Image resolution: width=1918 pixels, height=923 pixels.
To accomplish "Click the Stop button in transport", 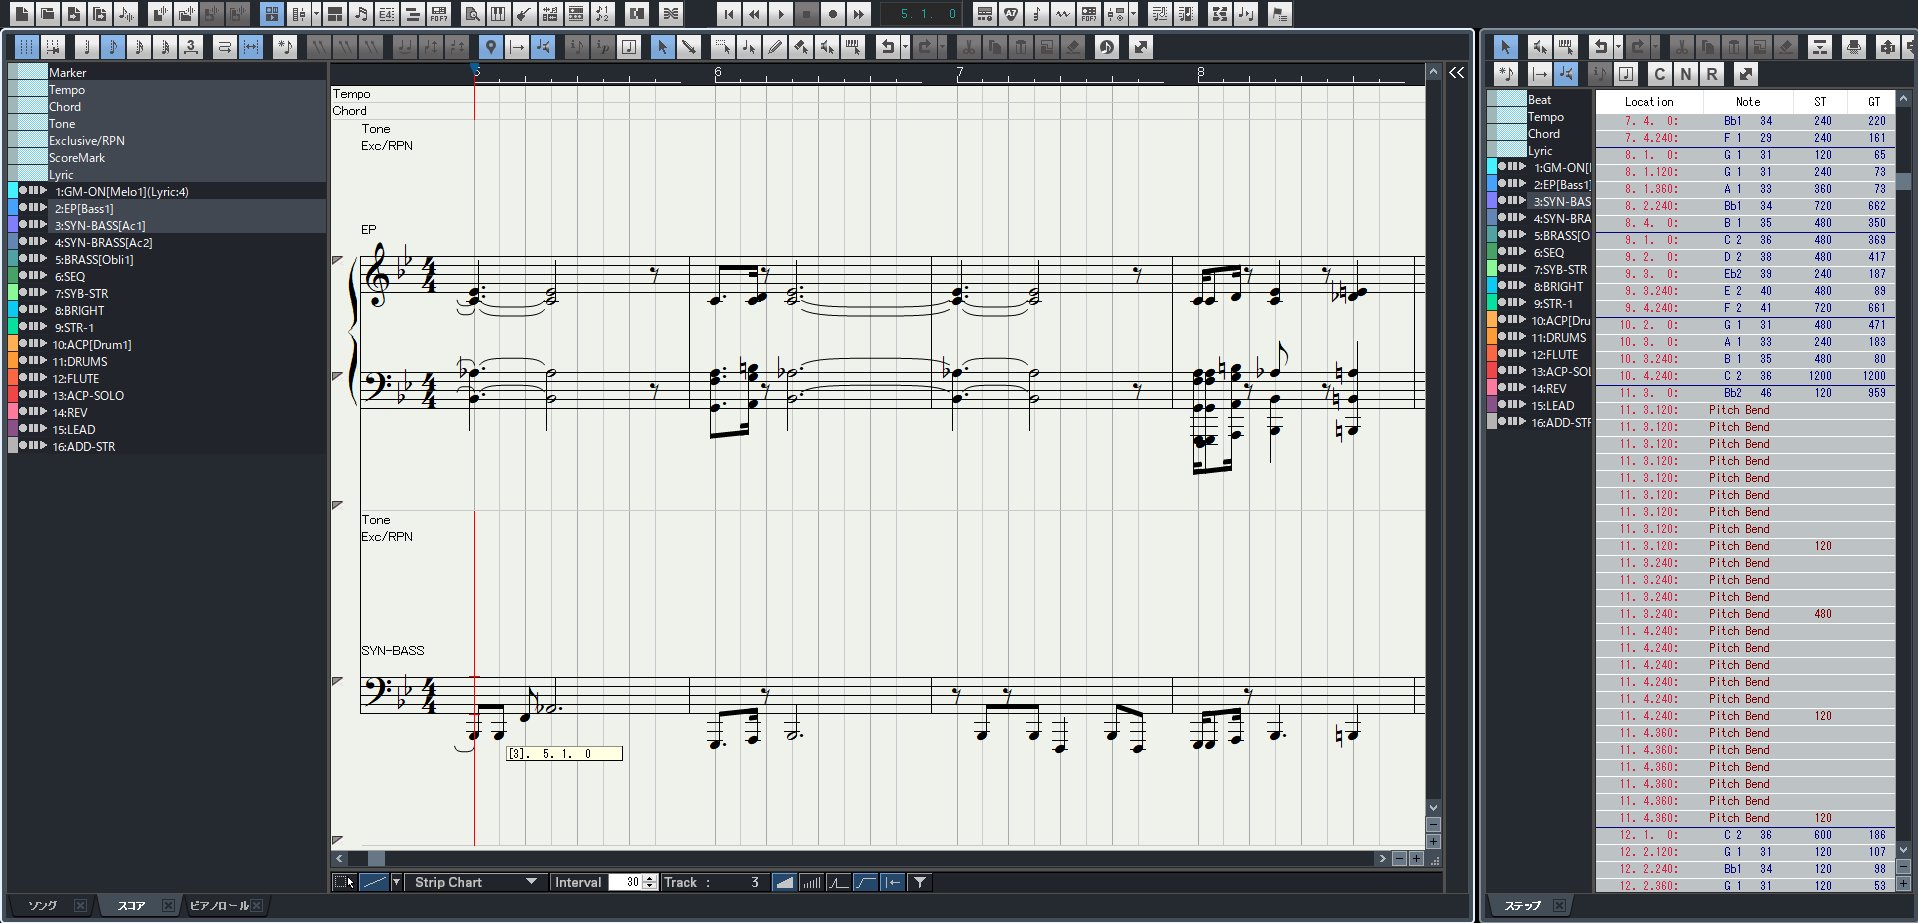I will 807,14.
